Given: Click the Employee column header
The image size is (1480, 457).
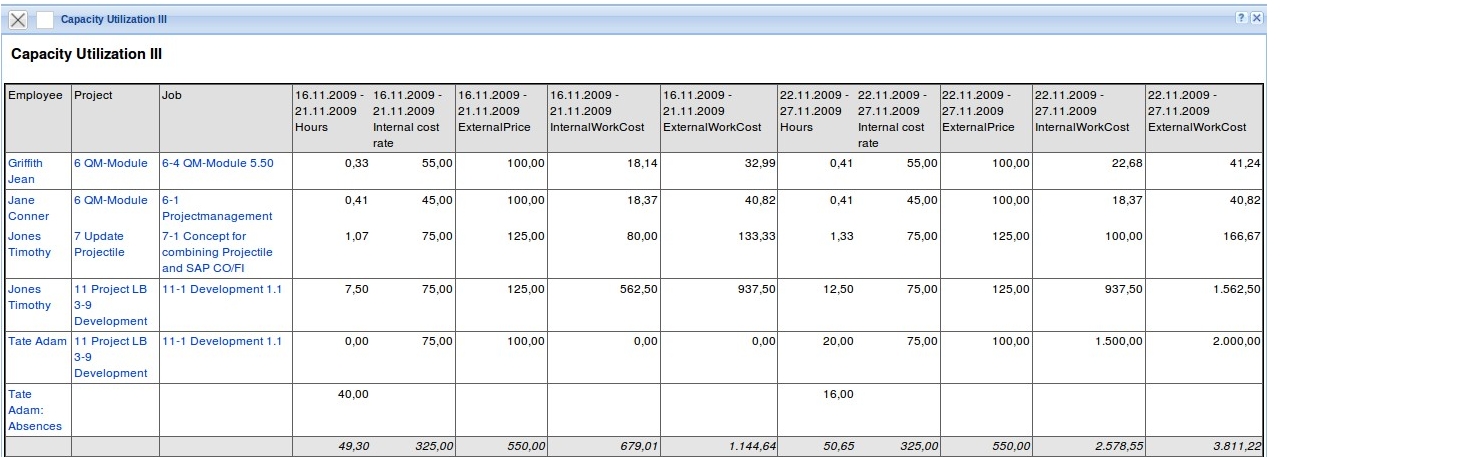Looking at the screenshot, I should click(35, 95).
